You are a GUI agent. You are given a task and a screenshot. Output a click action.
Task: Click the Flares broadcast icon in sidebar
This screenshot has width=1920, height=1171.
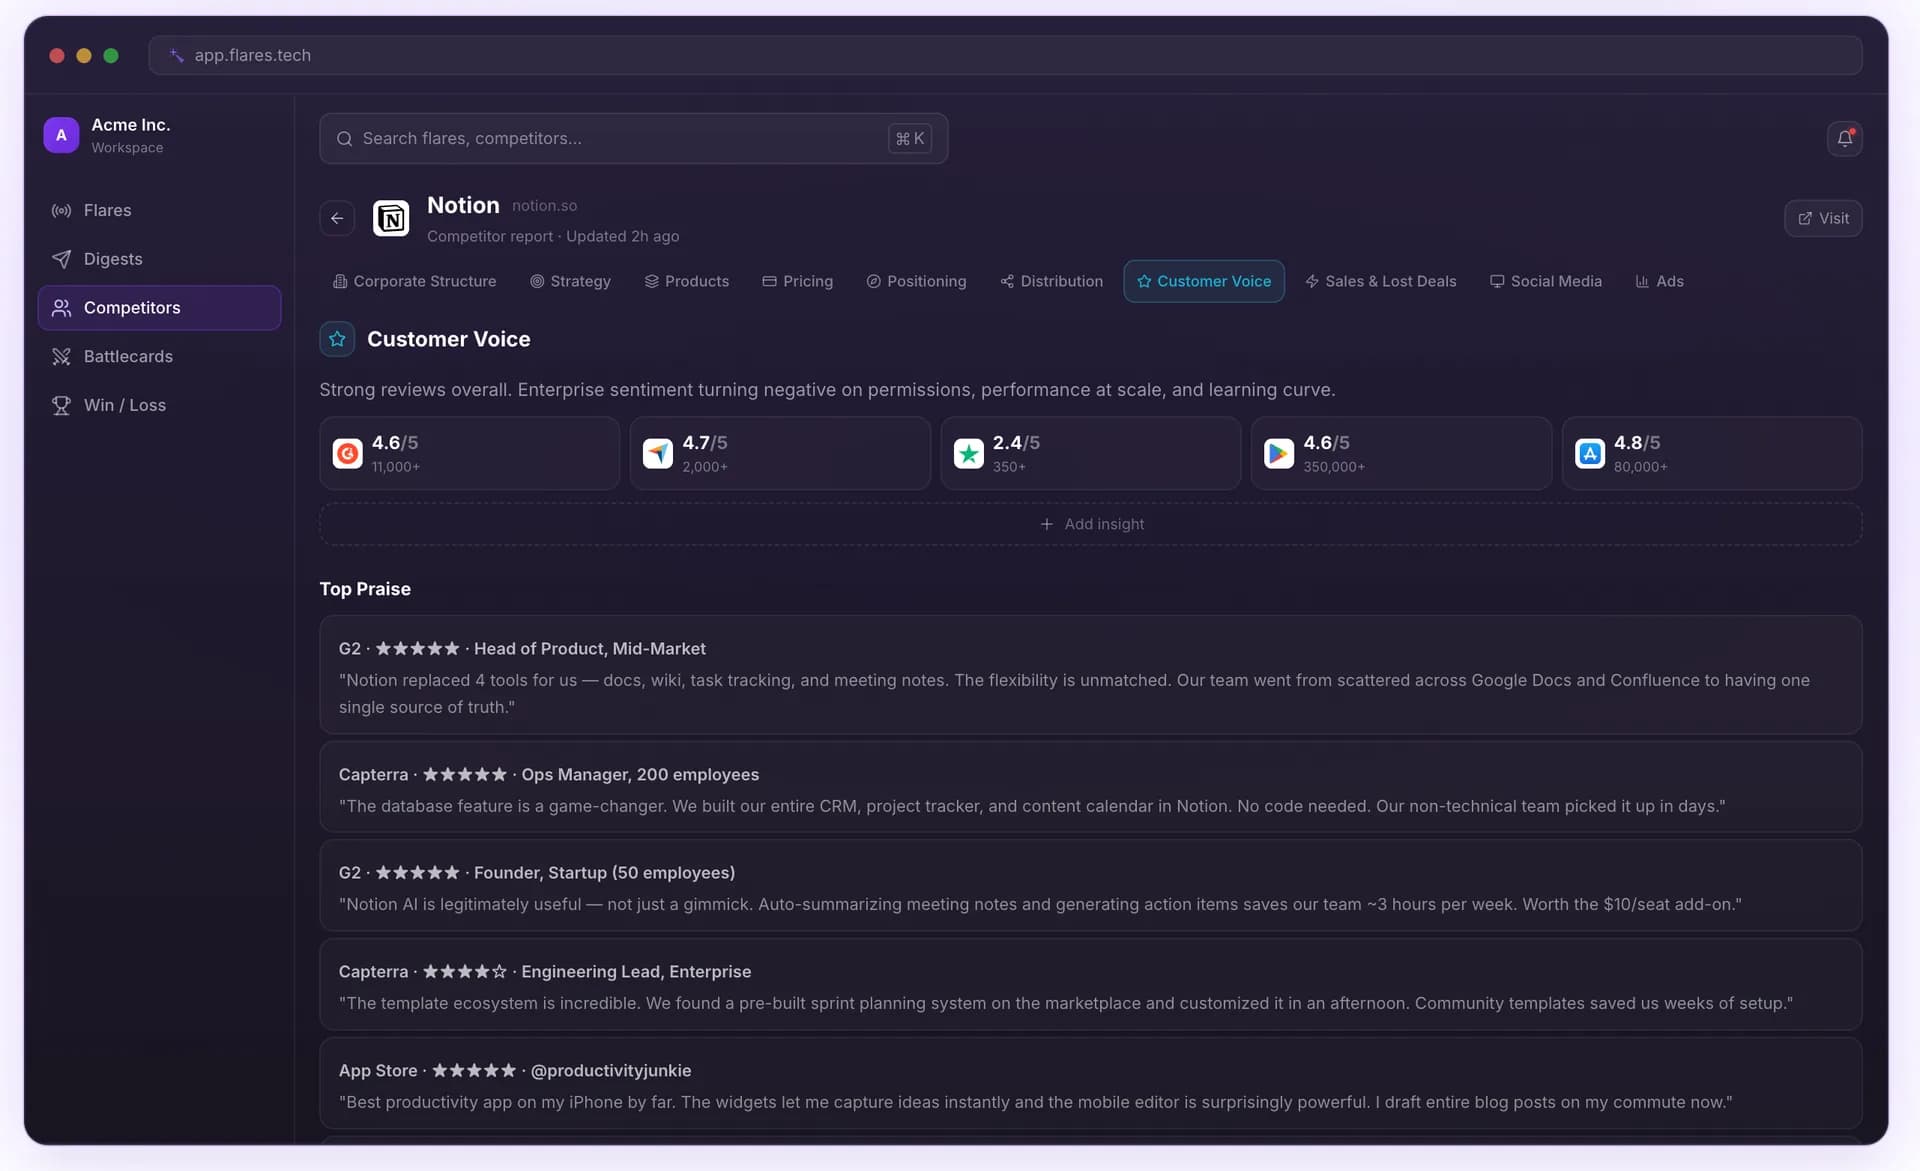61,210
